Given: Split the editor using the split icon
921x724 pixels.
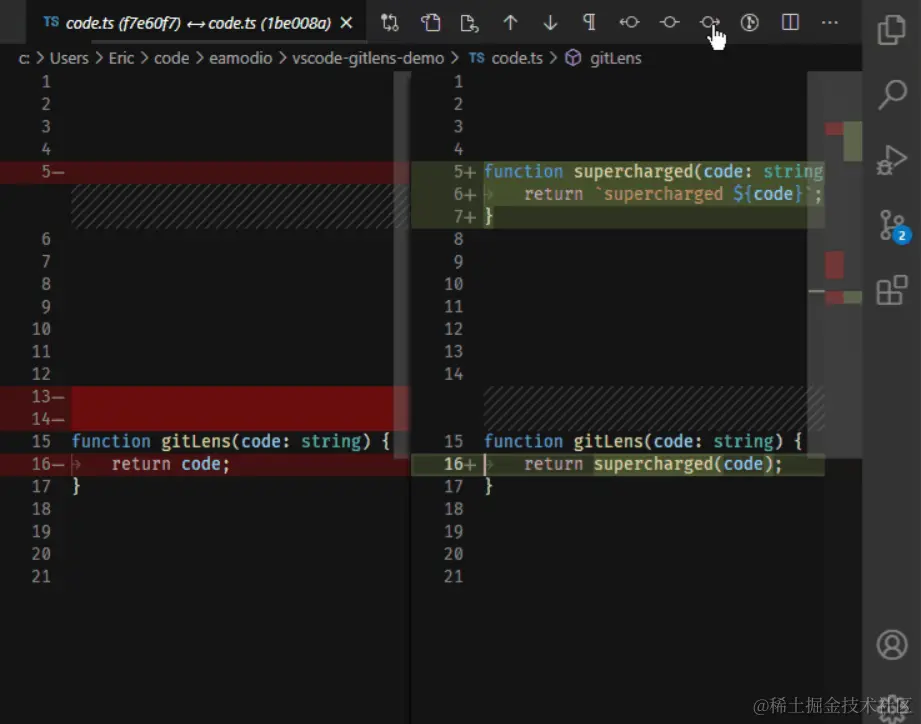Looking at the screenshot, I should (790, 22).
